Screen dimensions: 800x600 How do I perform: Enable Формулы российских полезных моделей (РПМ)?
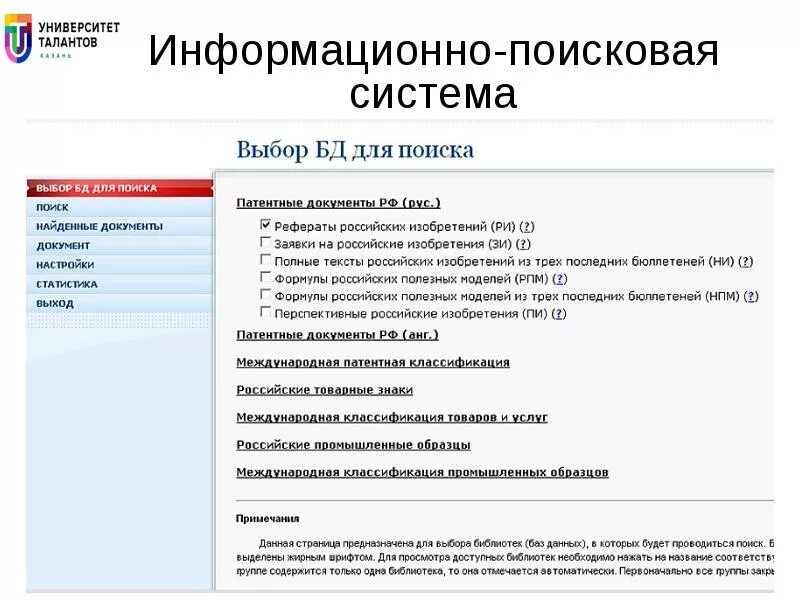point(265,277)
